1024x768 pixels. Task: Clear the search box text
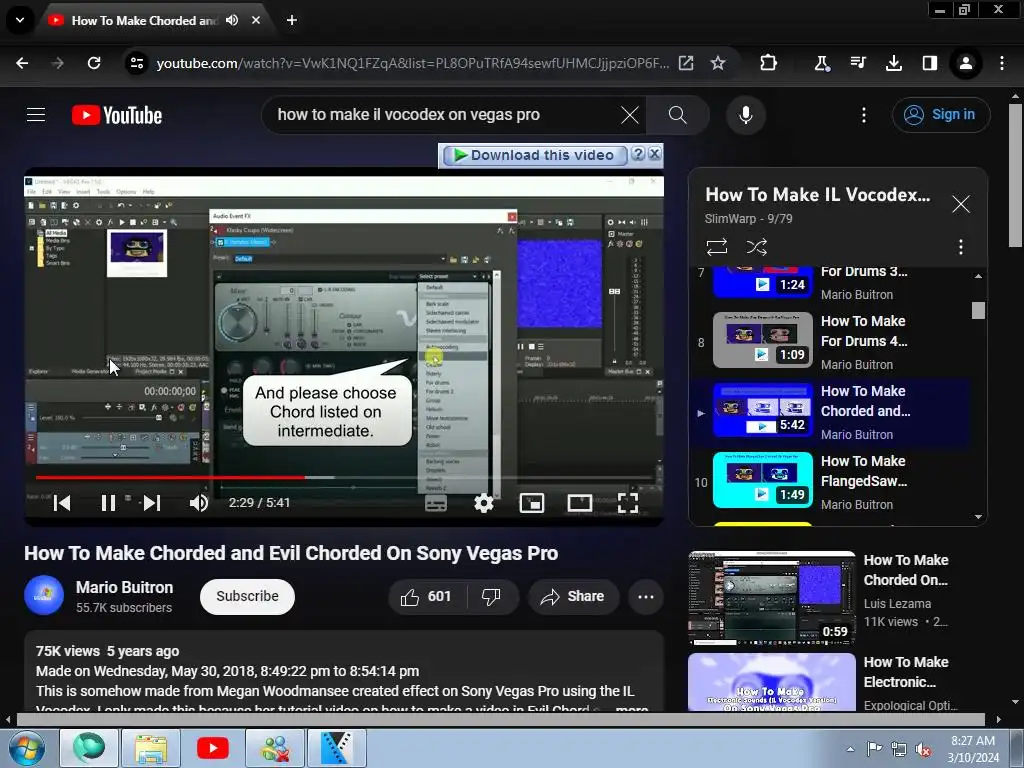pos(630,116)
